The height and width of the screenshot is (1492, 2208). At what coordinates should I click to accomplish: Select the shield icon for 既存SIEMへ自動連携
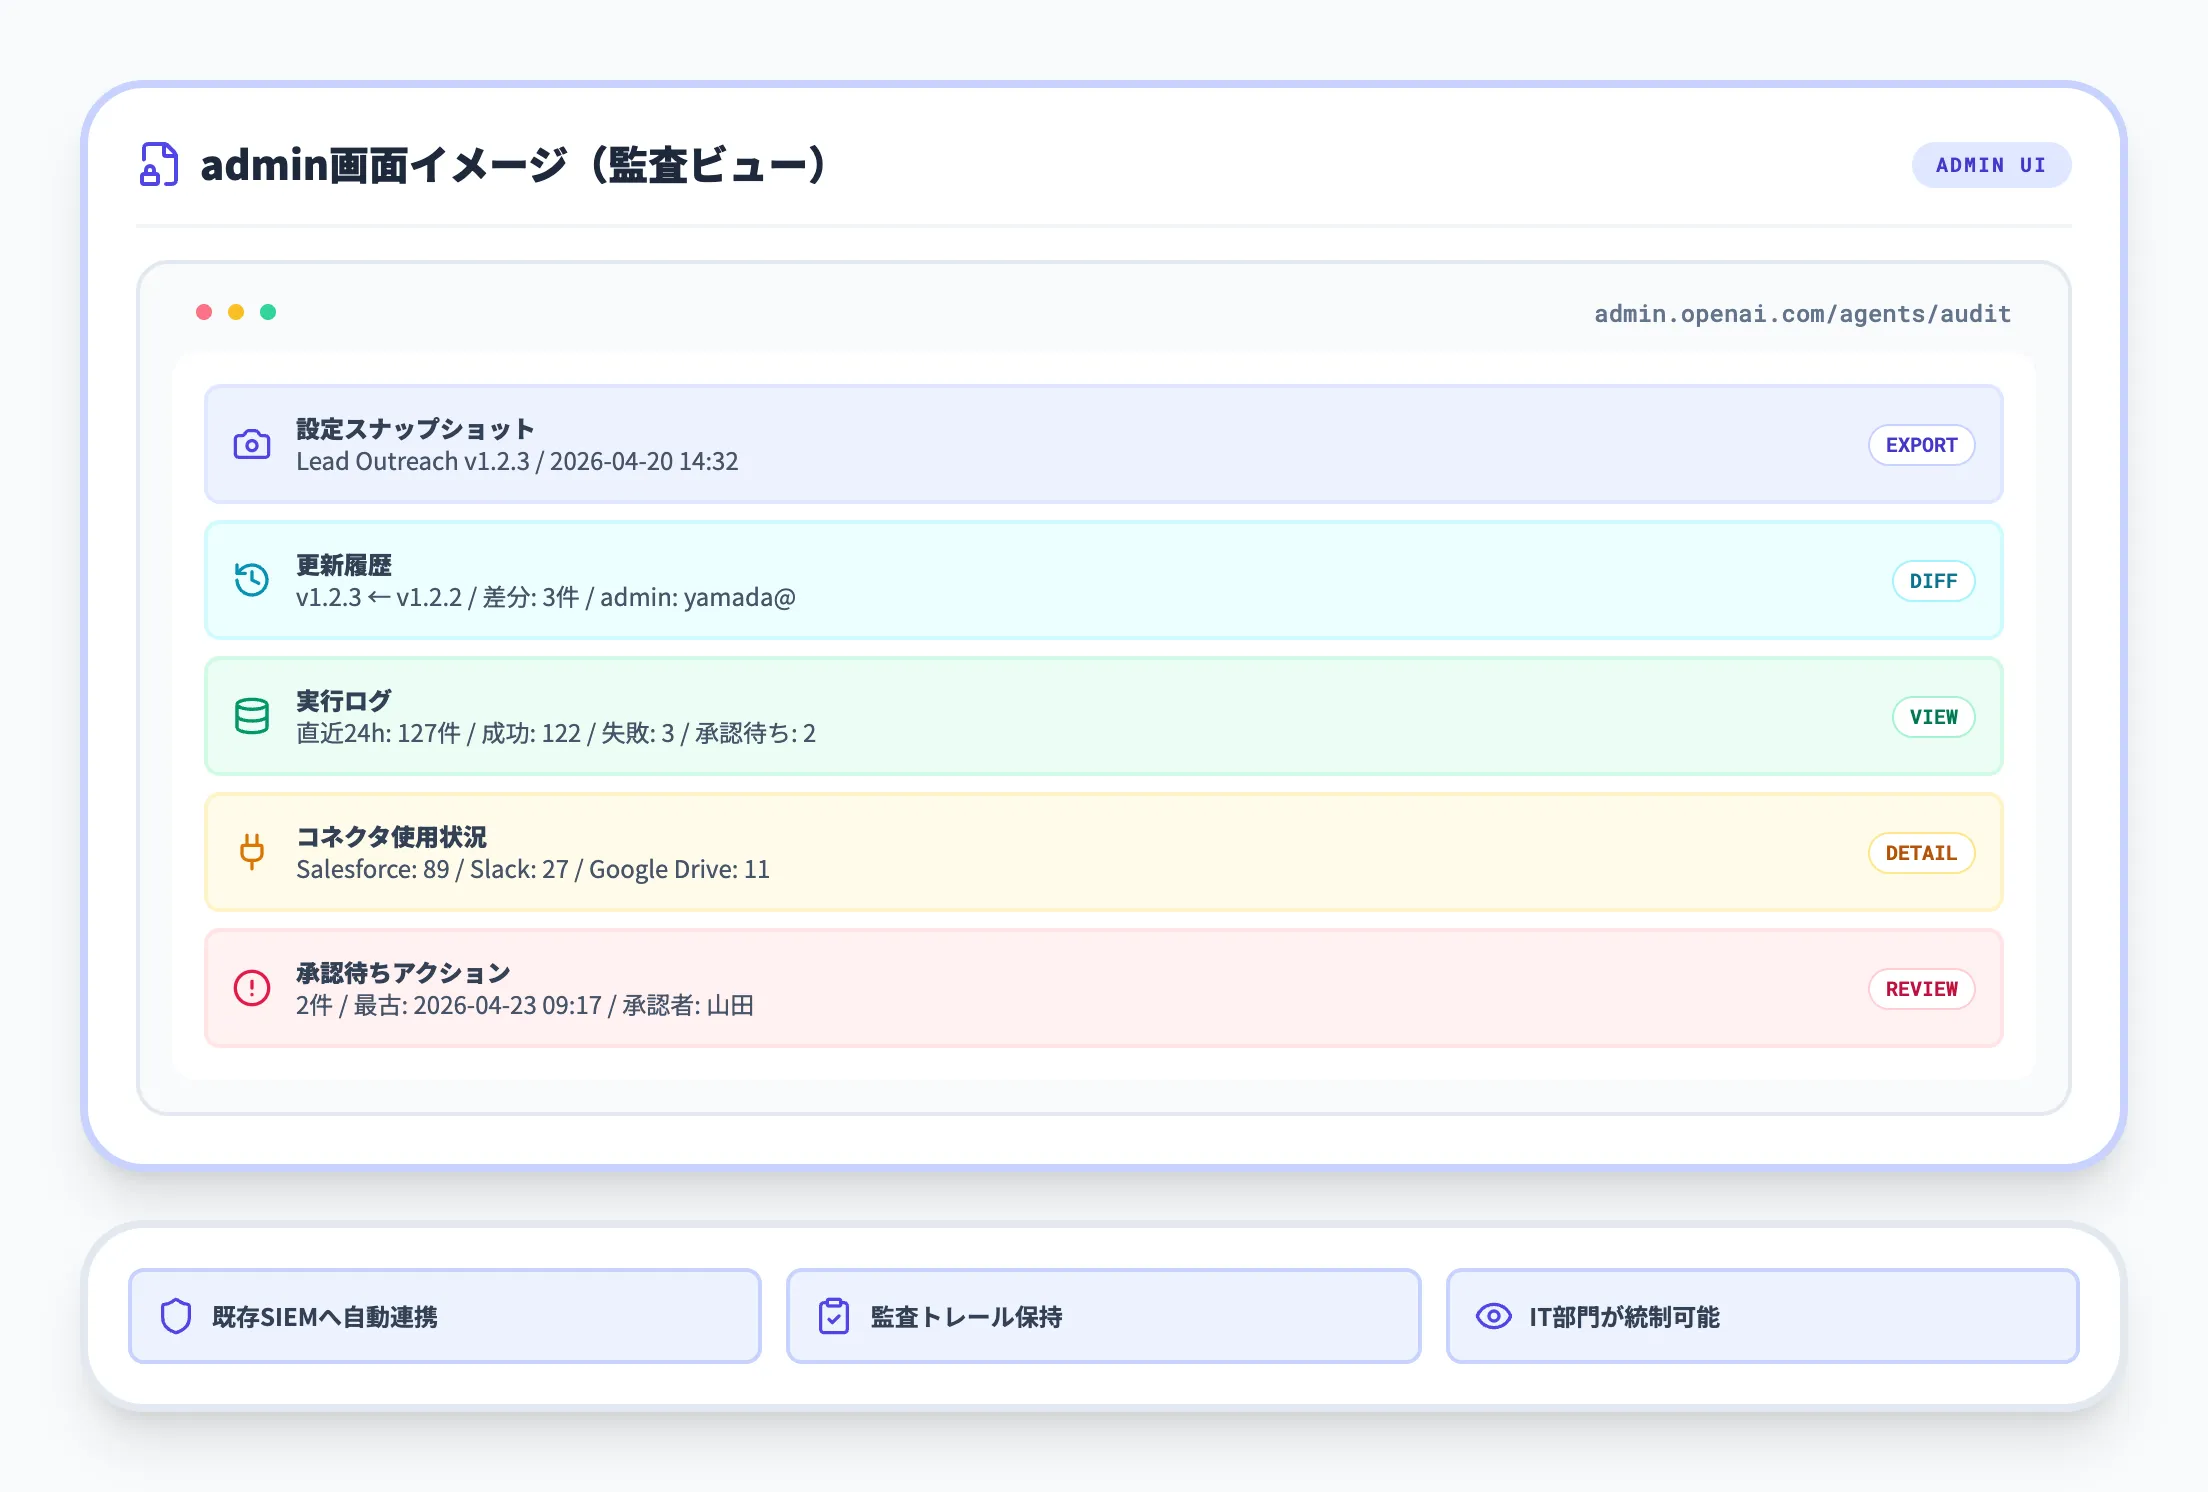click(x=177, y=1316)
